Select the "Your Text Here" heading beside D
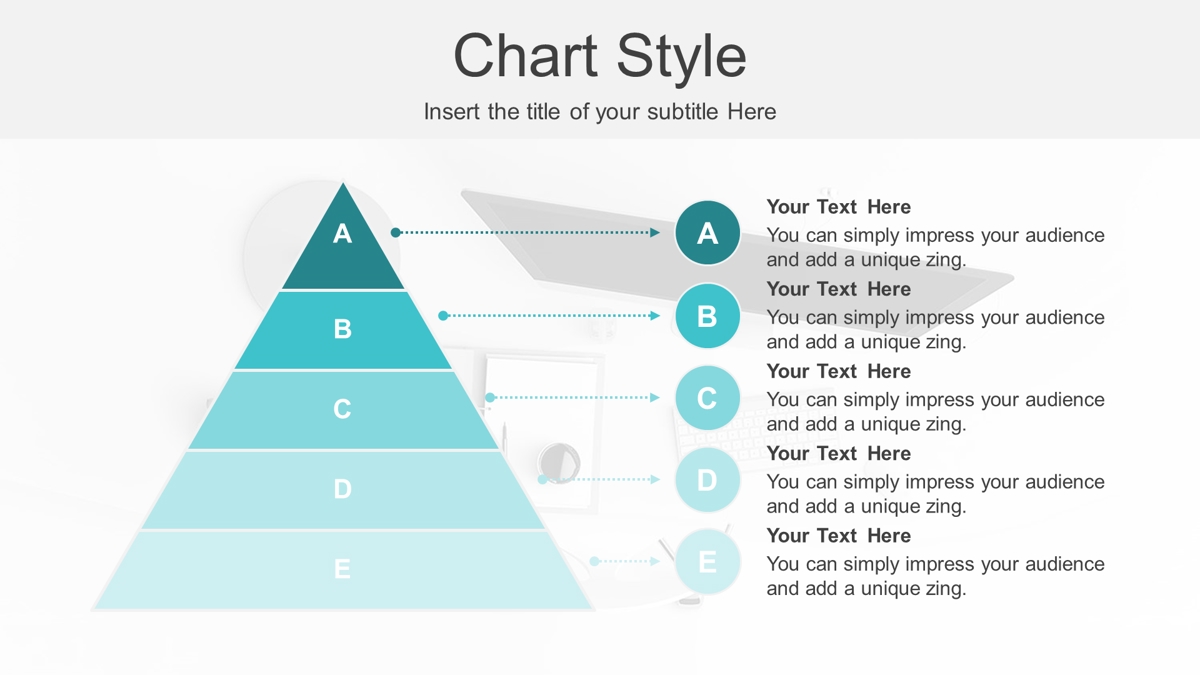 click(x=839, y=453)
